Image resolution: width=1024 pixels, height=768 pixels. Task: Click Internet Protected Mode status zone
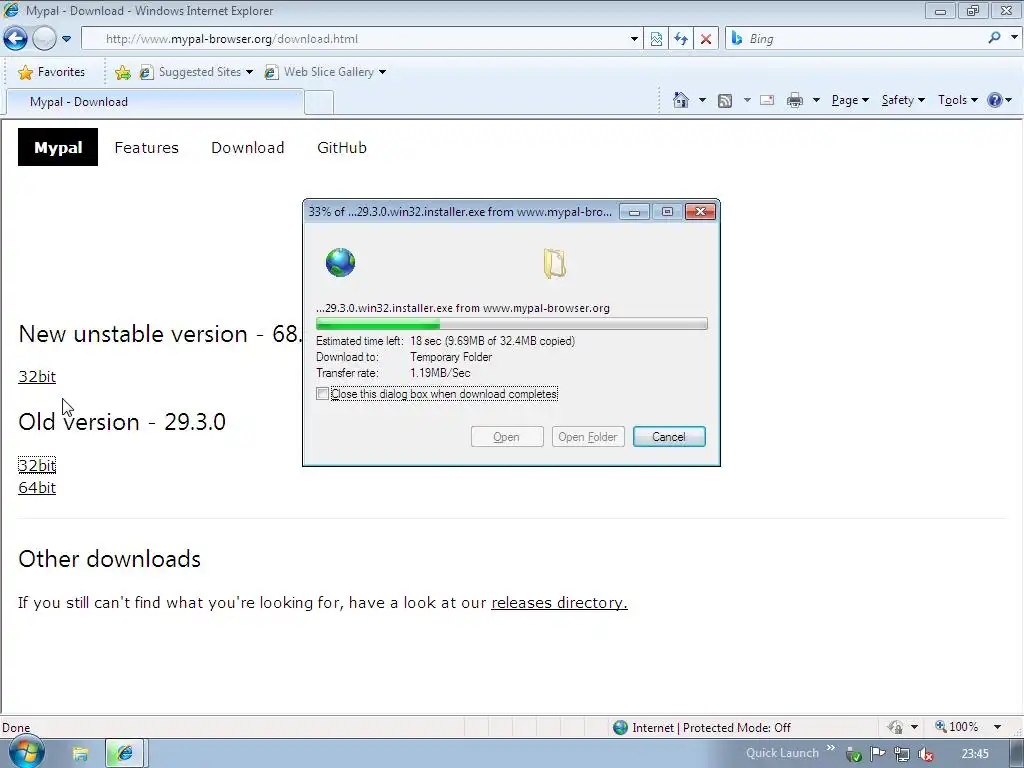coord(702,728)
